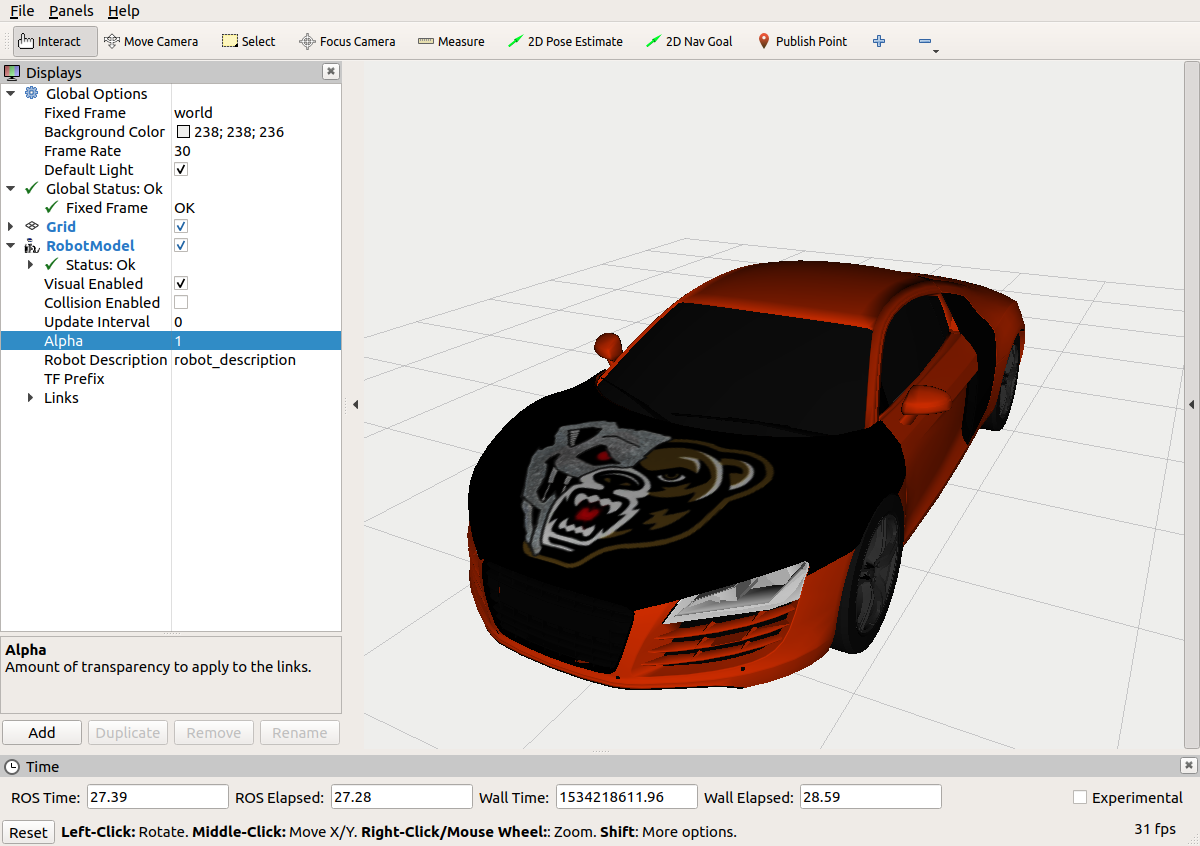The image size is (1200, 846).
Task: Click the Displays panel monitor icon
Action: coord(12,72)
